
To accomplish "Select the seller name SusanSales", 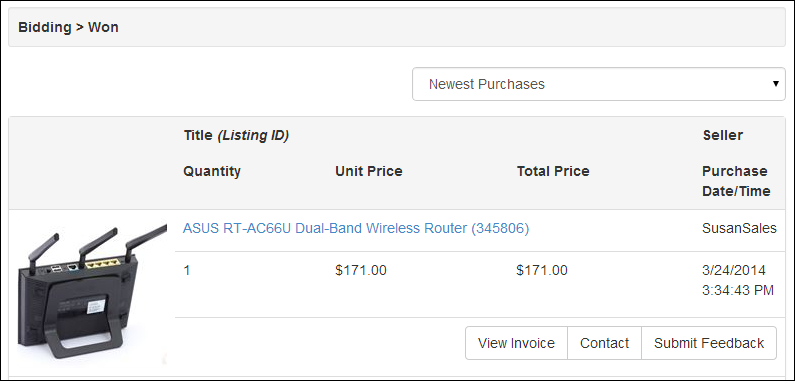I will (739, 229).
